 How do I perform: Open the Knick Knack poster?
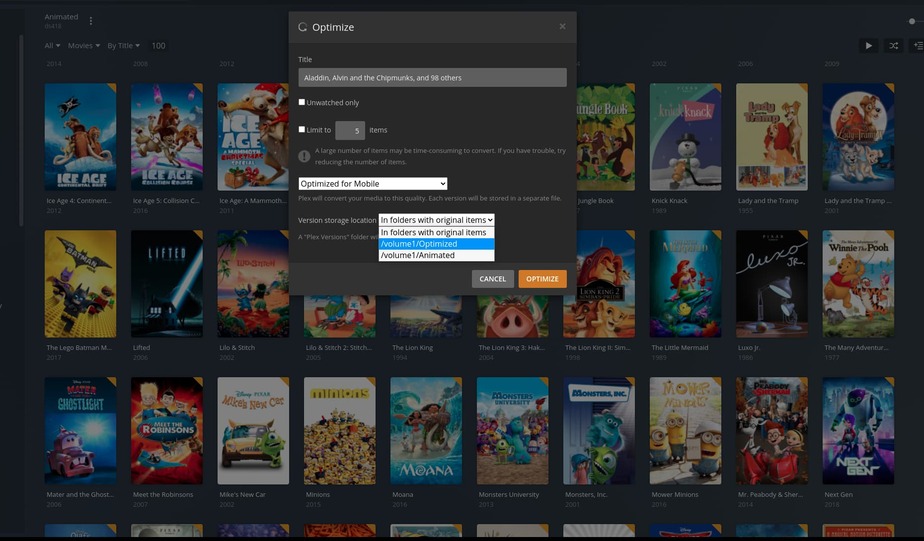coord(685,137)
